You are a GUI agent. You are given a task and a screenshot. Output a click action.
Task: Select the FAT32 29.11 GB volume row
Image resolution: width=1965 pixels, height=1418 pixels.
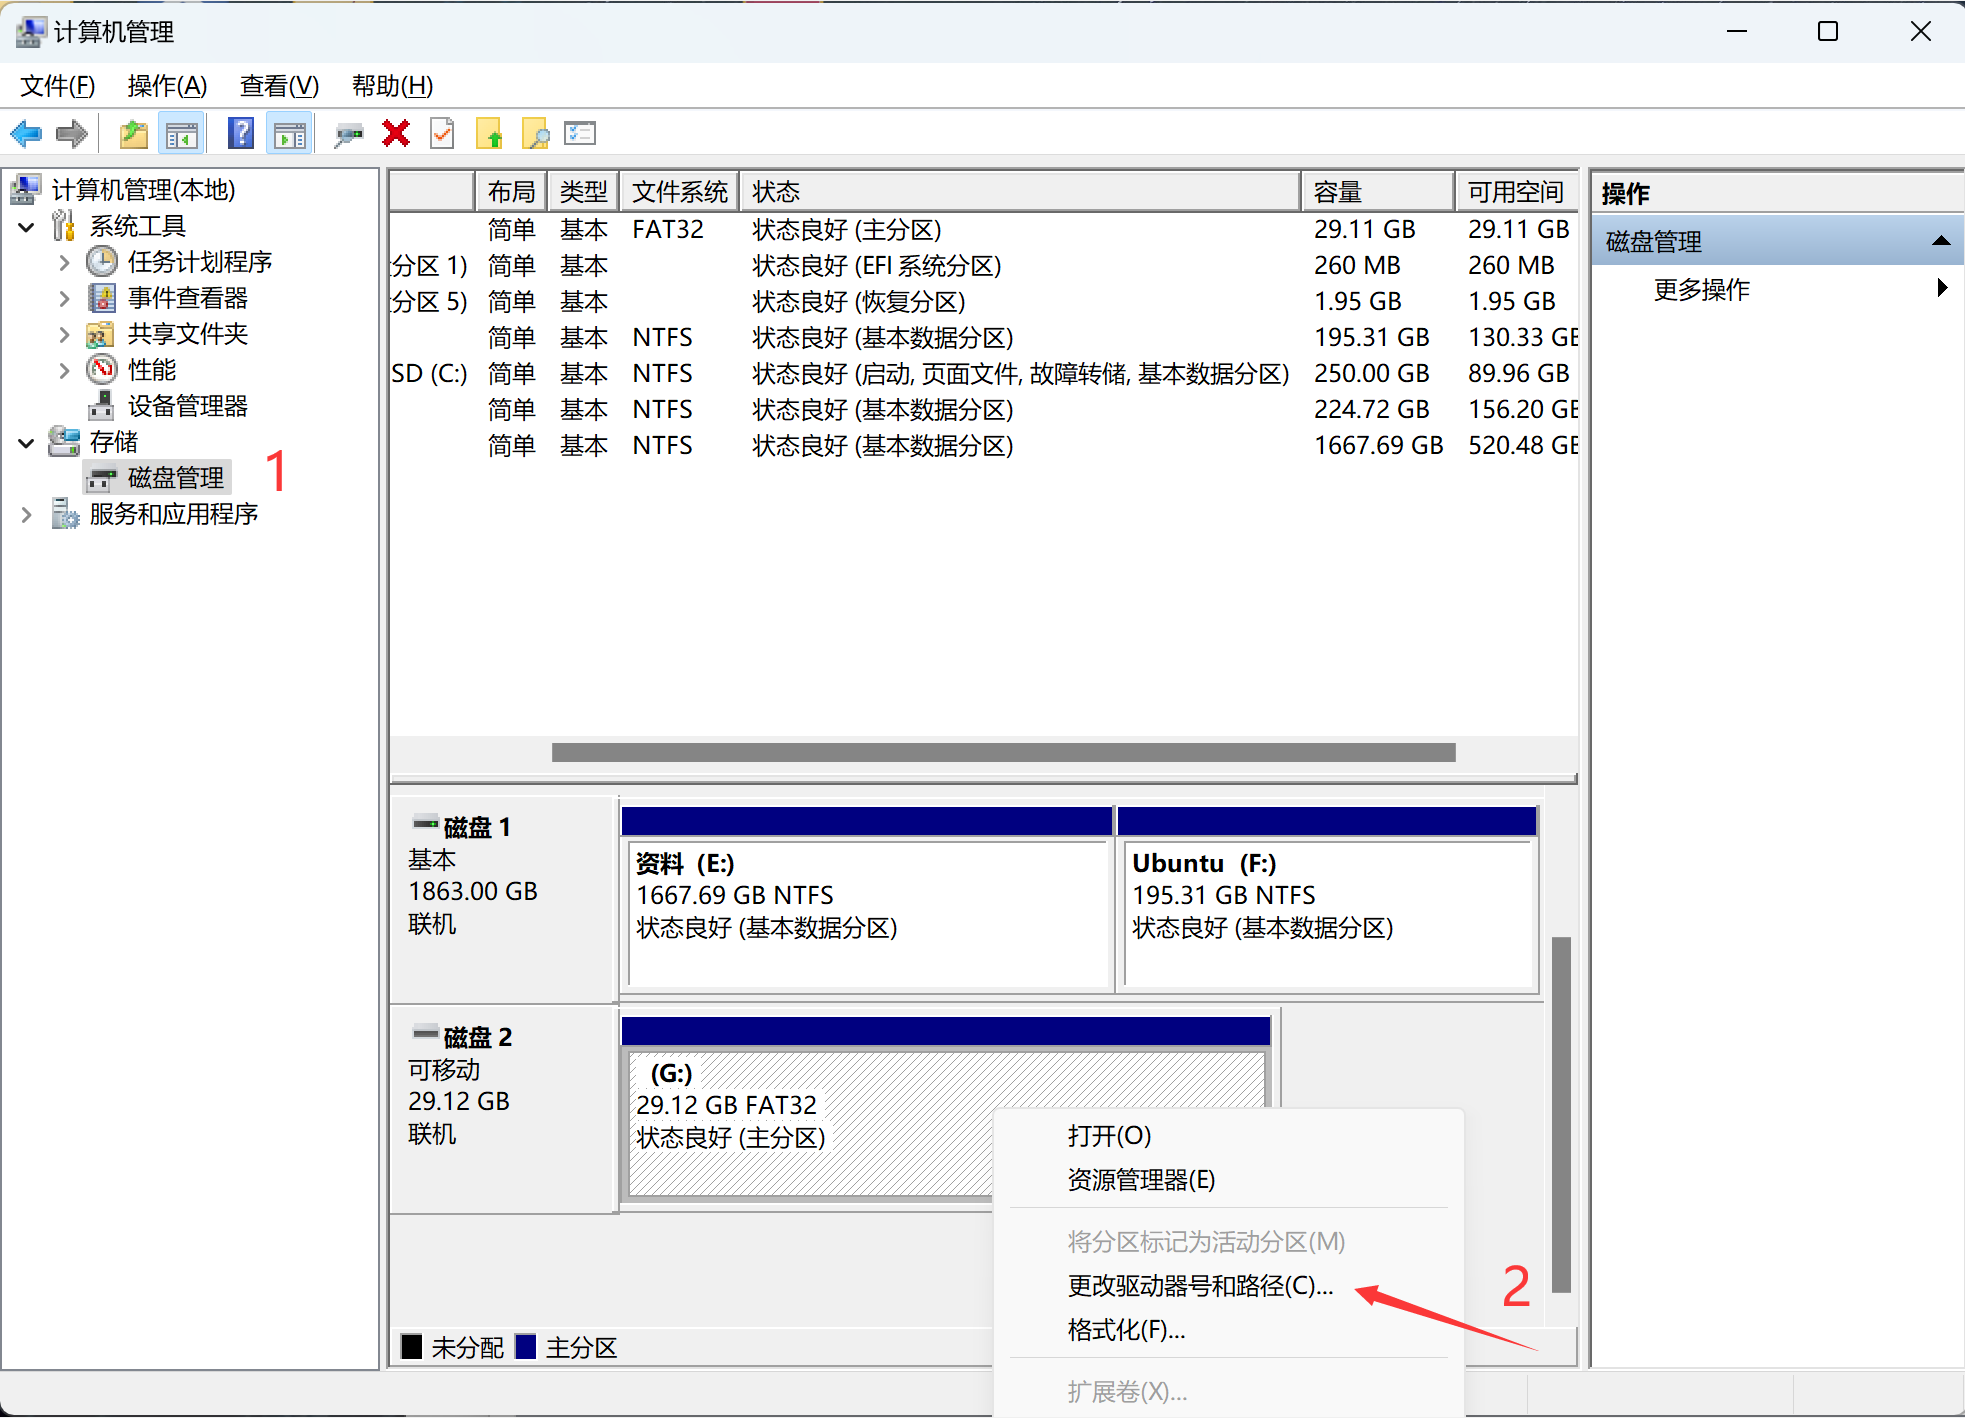coord(984,230)
